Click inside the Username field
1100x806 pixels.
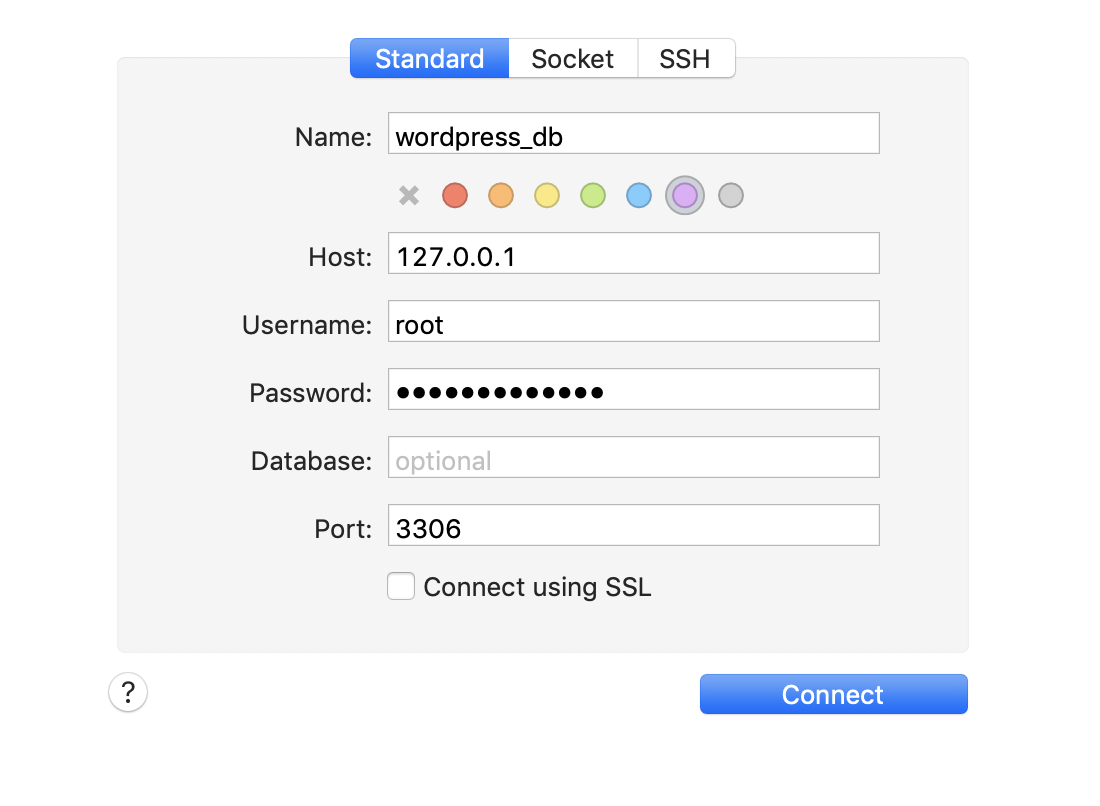[633, 321]
